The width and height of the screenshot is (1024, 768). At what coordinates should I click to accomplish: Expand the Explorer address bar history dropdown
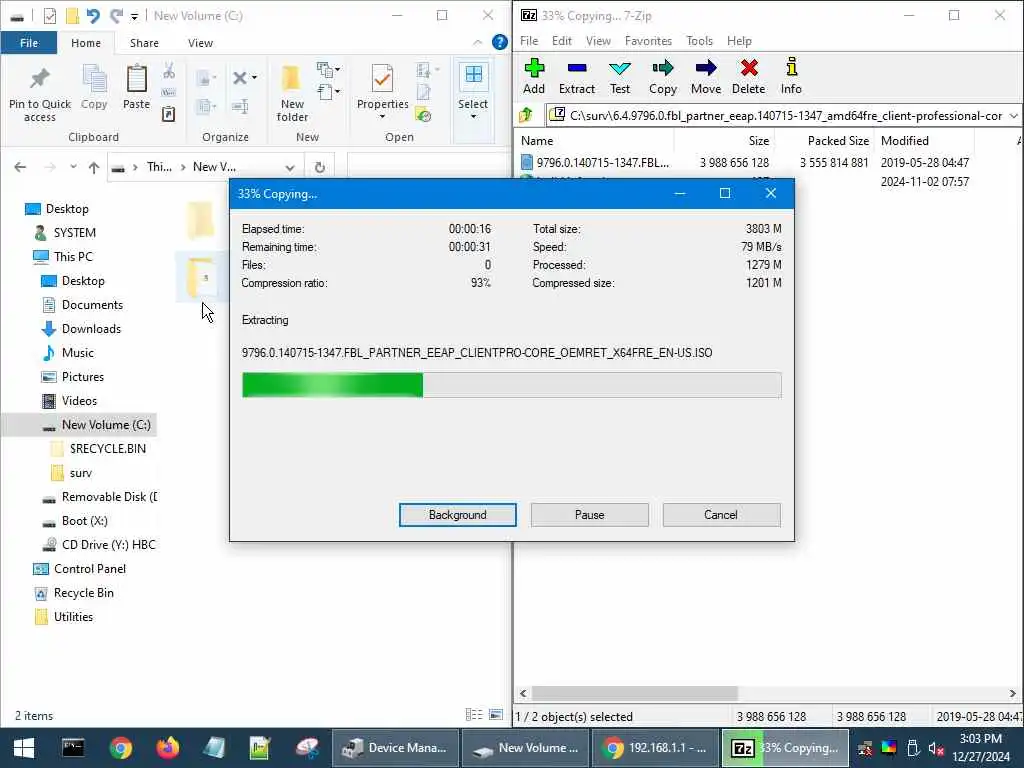(290, 167)
